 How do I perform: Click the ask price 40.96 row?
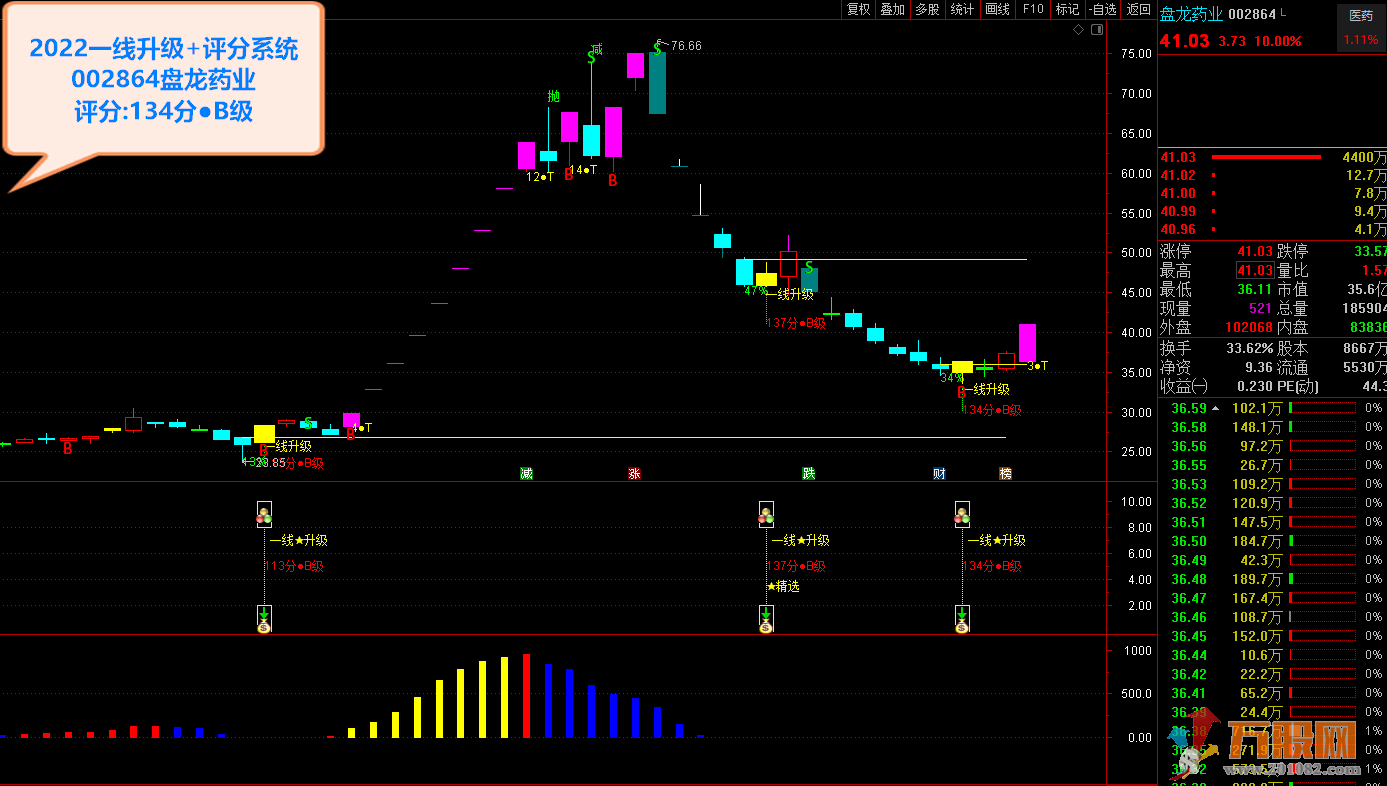point(1272,229)
